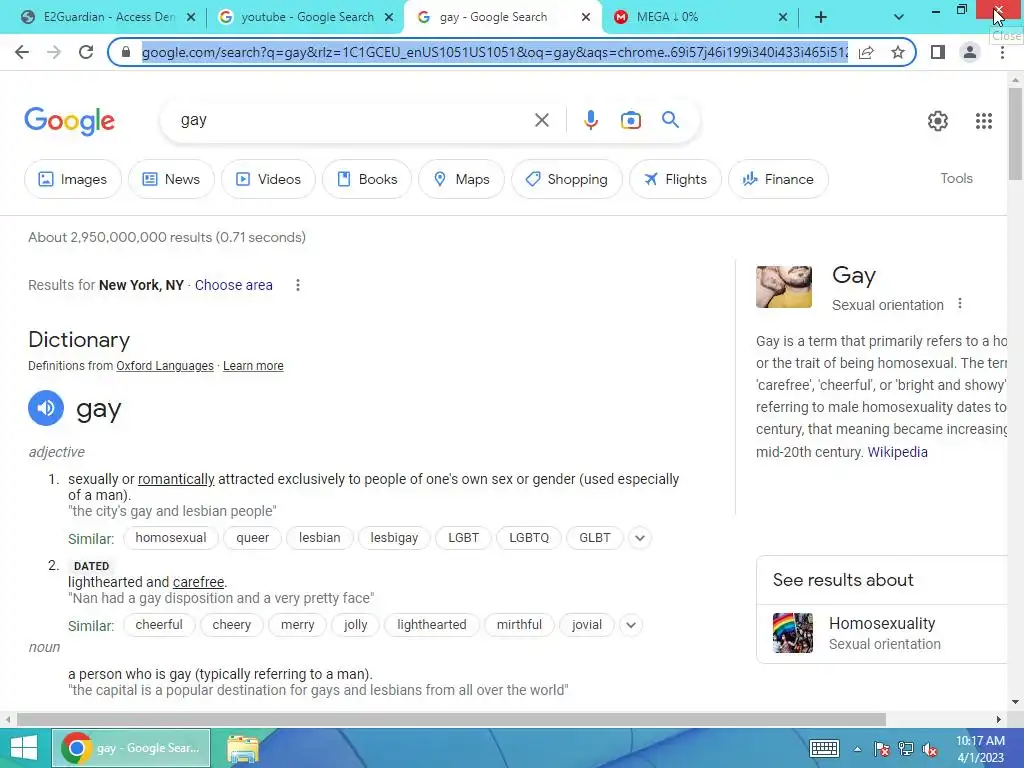The image size is (1024, 768).
Task: Filter results by Maps
Action: pyautogui.click(x=461, y=179)
